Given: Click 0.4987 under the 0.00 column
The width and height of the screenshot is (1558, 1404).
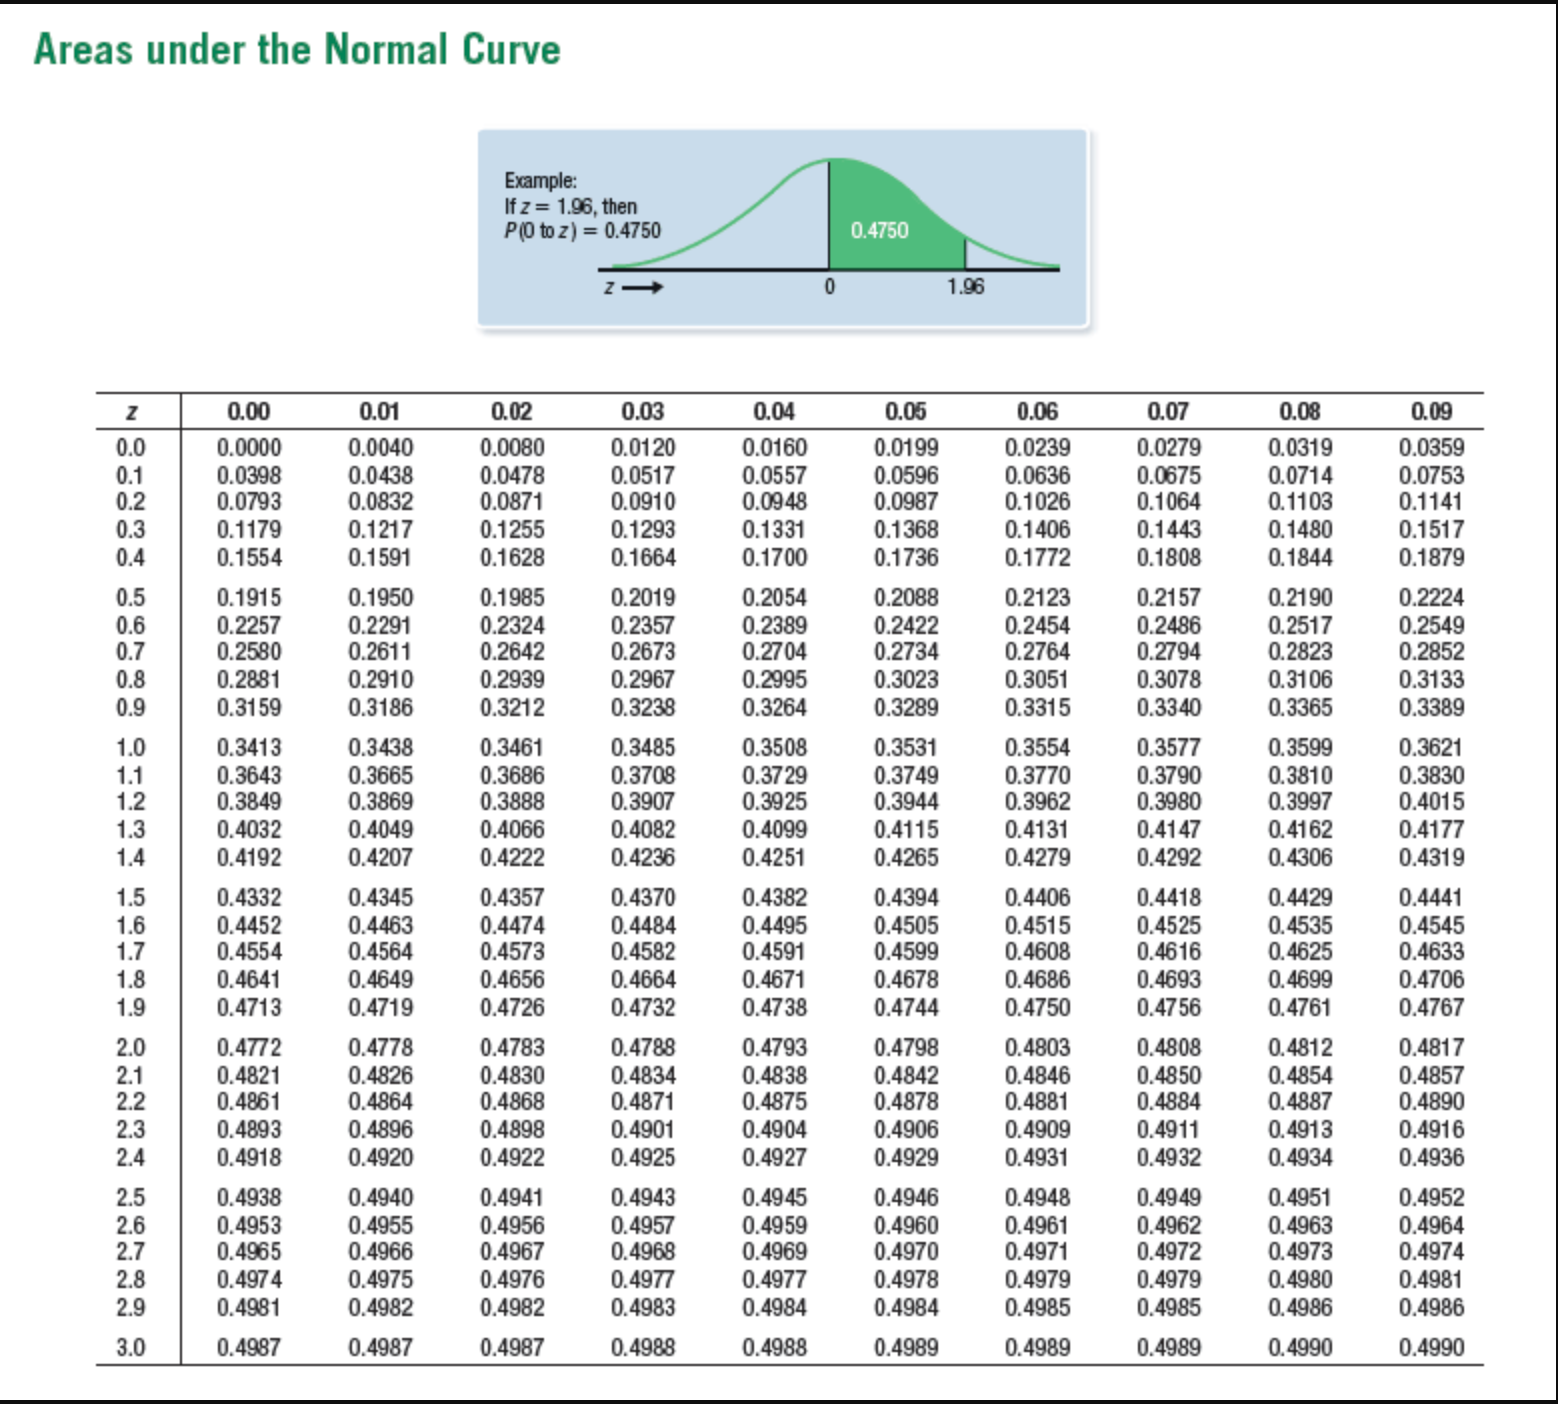Looking at the screenshot, I should point(249,1348).
